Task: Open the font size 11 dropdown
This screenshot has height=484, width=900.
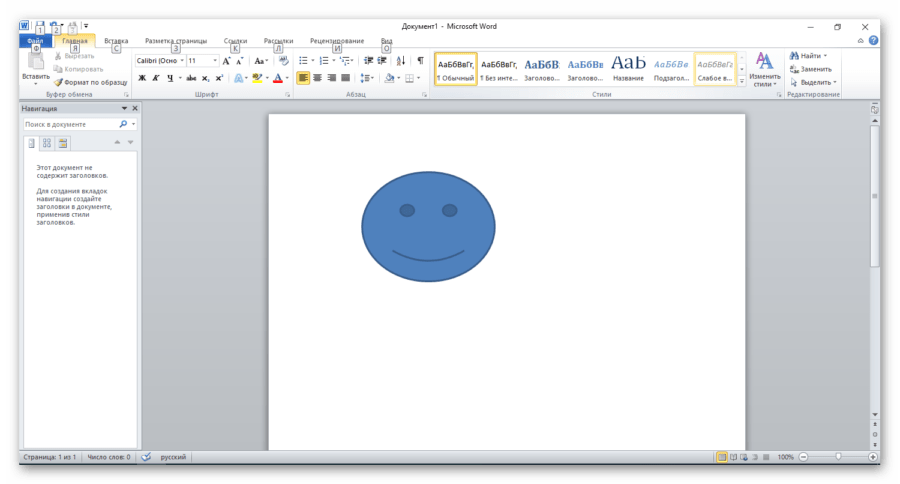Action: 203,61
